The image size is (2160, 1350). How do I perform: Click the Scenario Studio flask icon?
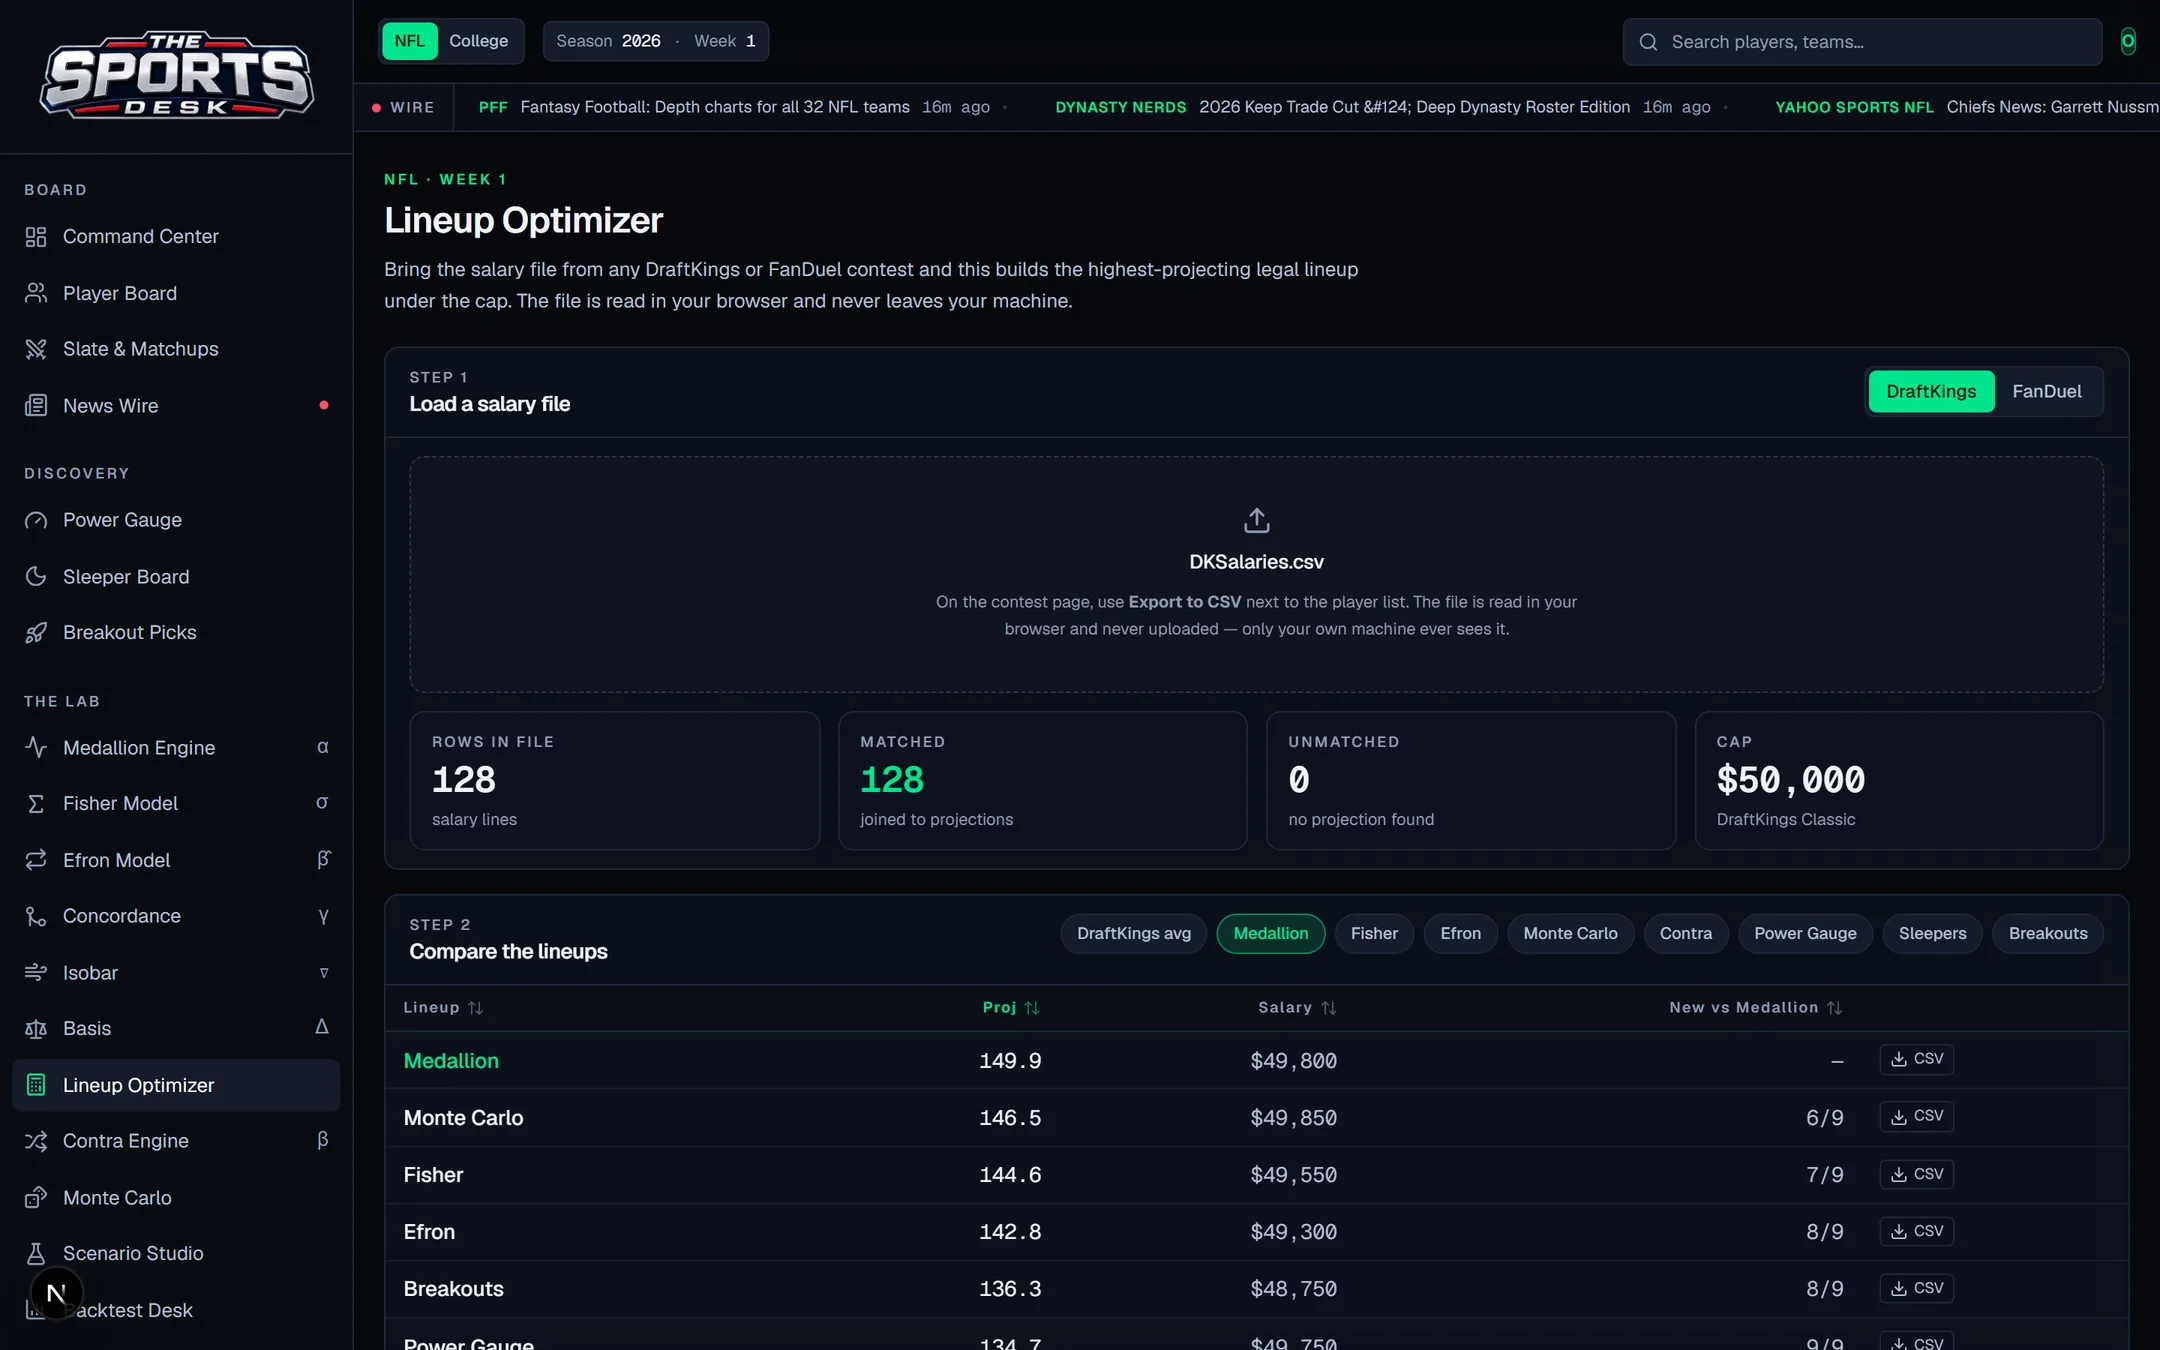(36, 1253)
